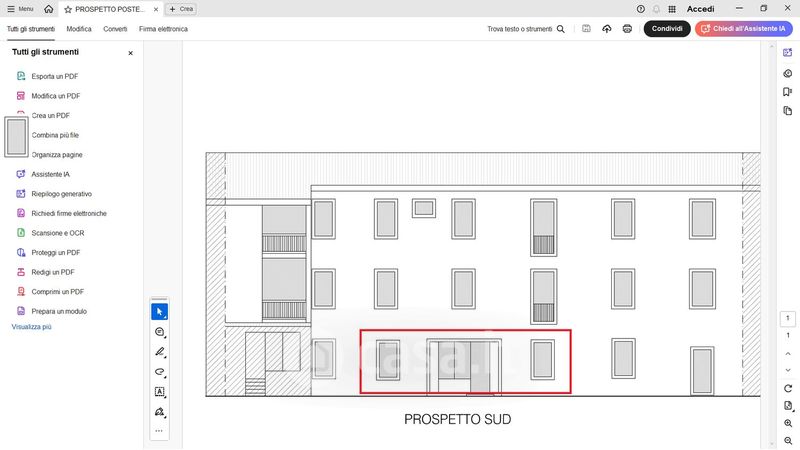
Task: Go to next page with down chevron
Action: [788, 370]
